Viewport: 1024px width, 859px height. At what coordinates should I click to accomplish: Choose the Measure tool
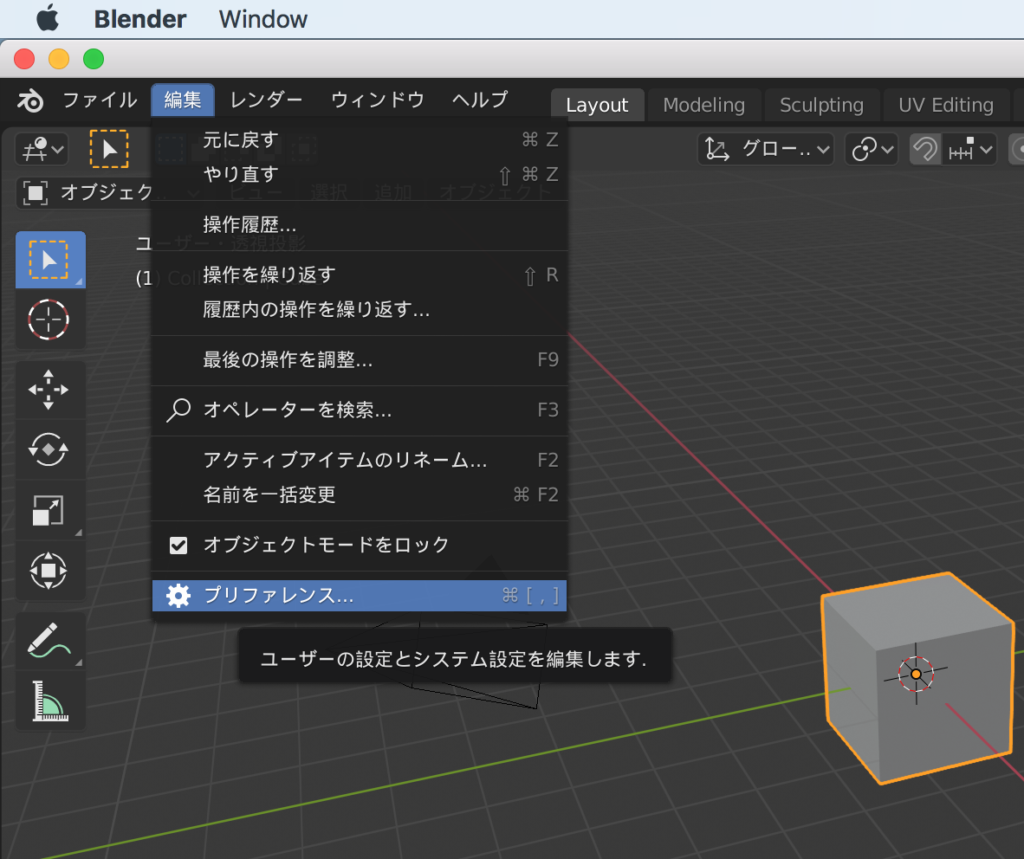coord(49,701)
